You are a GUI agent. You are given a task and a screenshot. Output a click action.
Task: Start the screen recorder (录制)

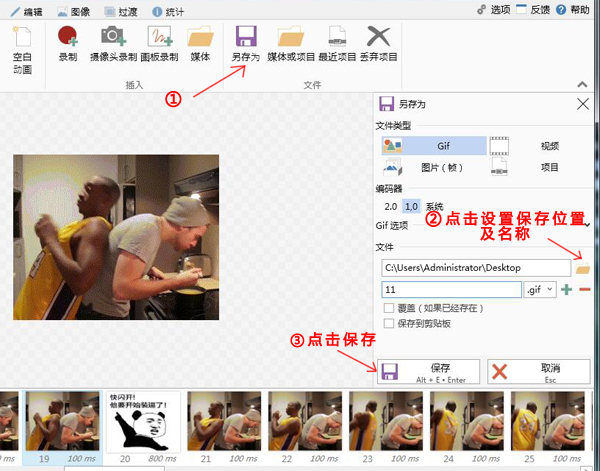[68, 44]
